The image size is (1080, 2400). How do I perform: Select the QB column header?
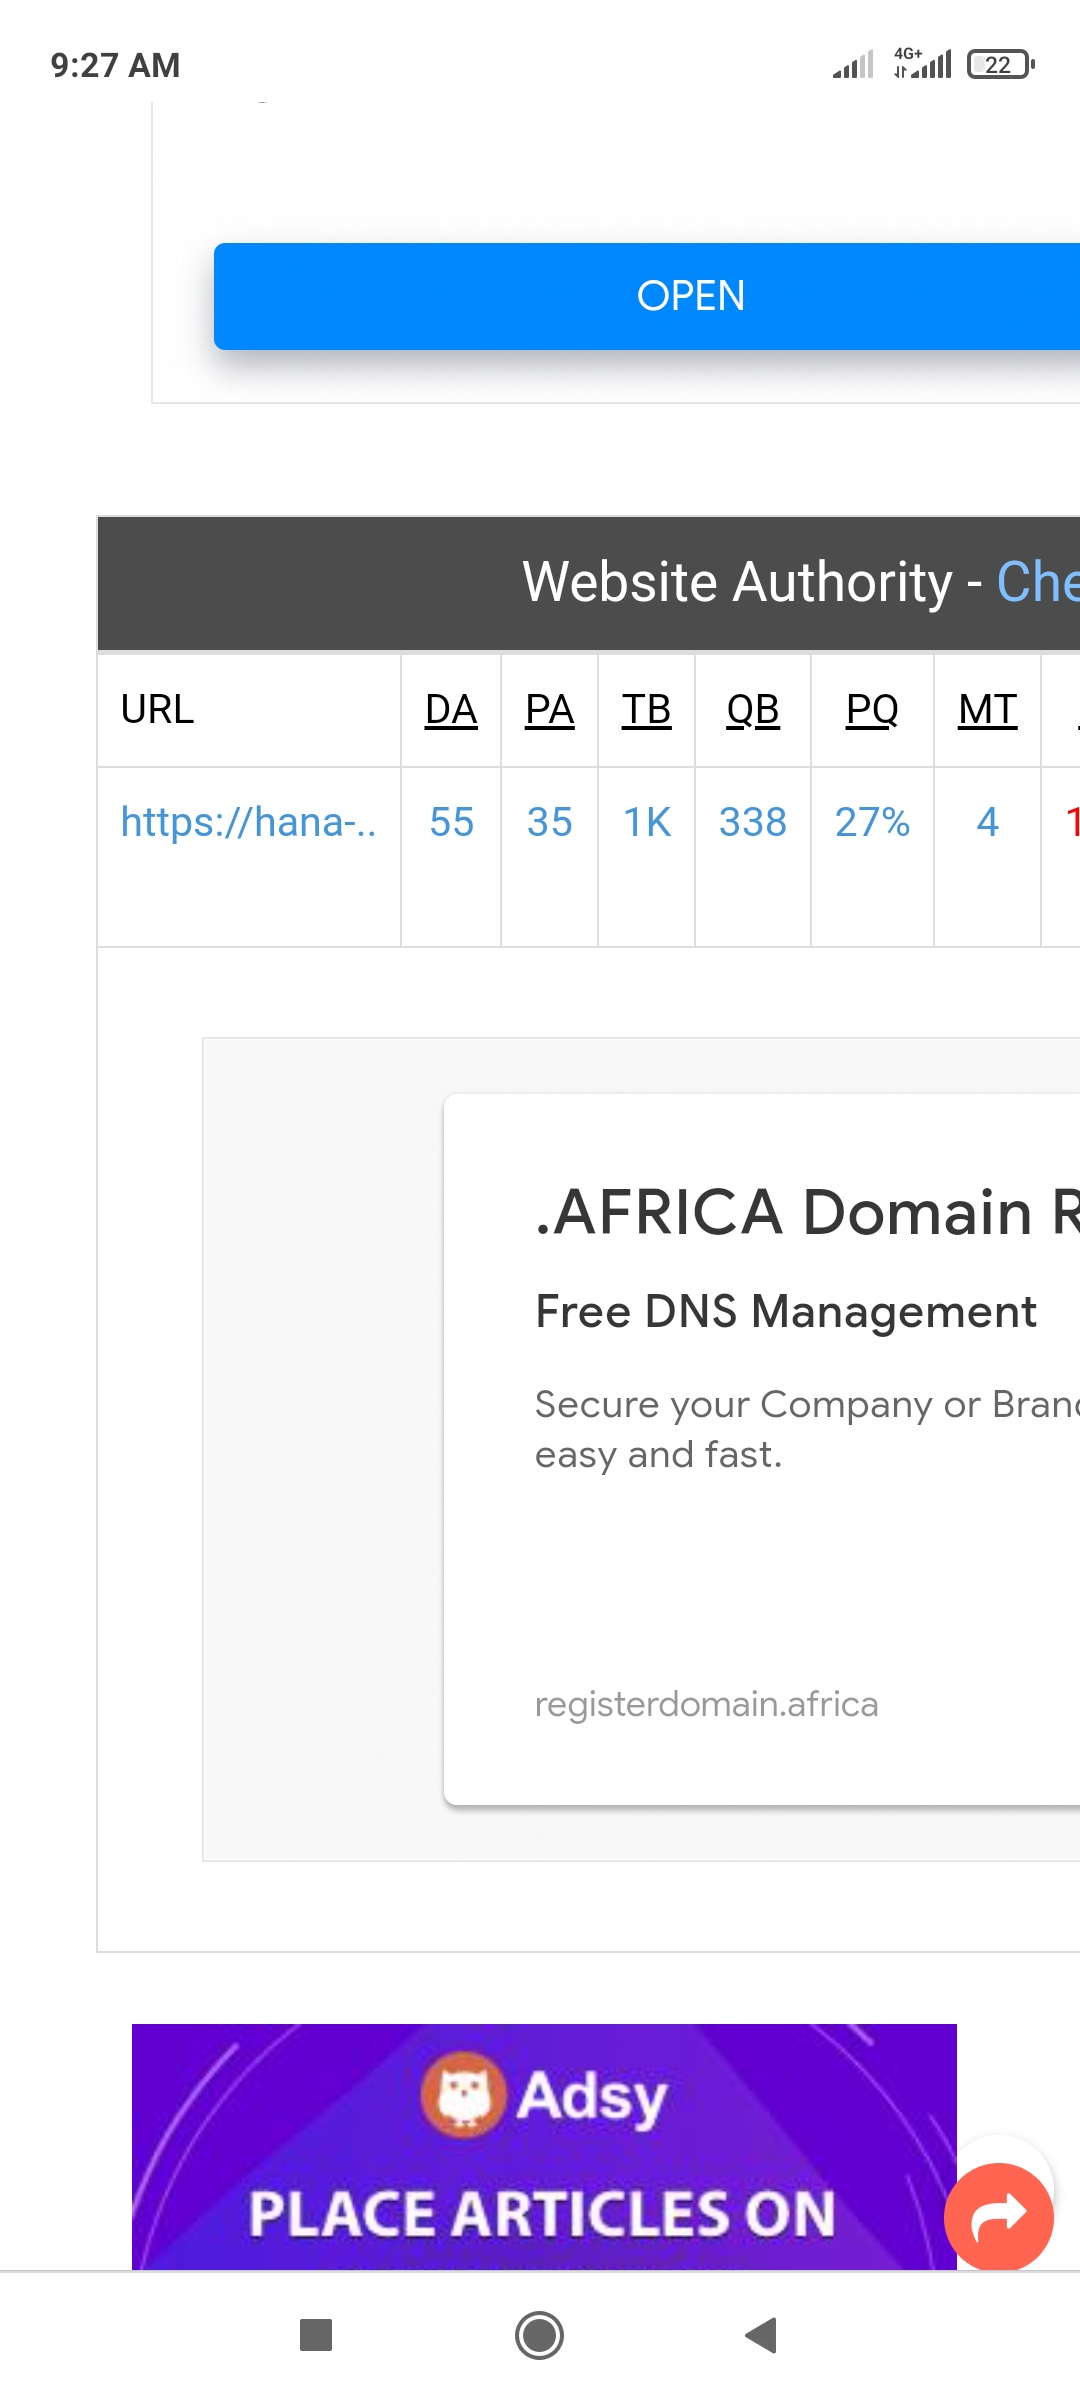point(752,710)
